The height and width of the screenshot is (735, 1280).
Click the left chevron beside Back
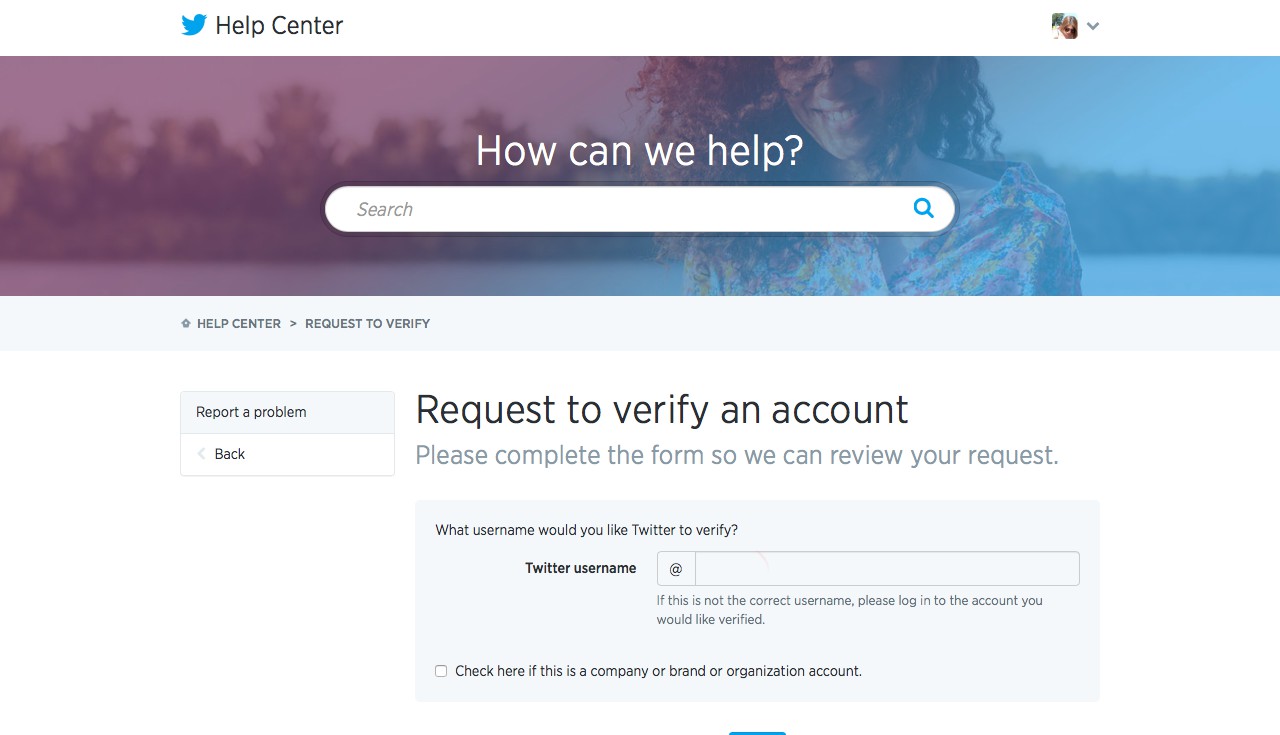coord(201,454)
